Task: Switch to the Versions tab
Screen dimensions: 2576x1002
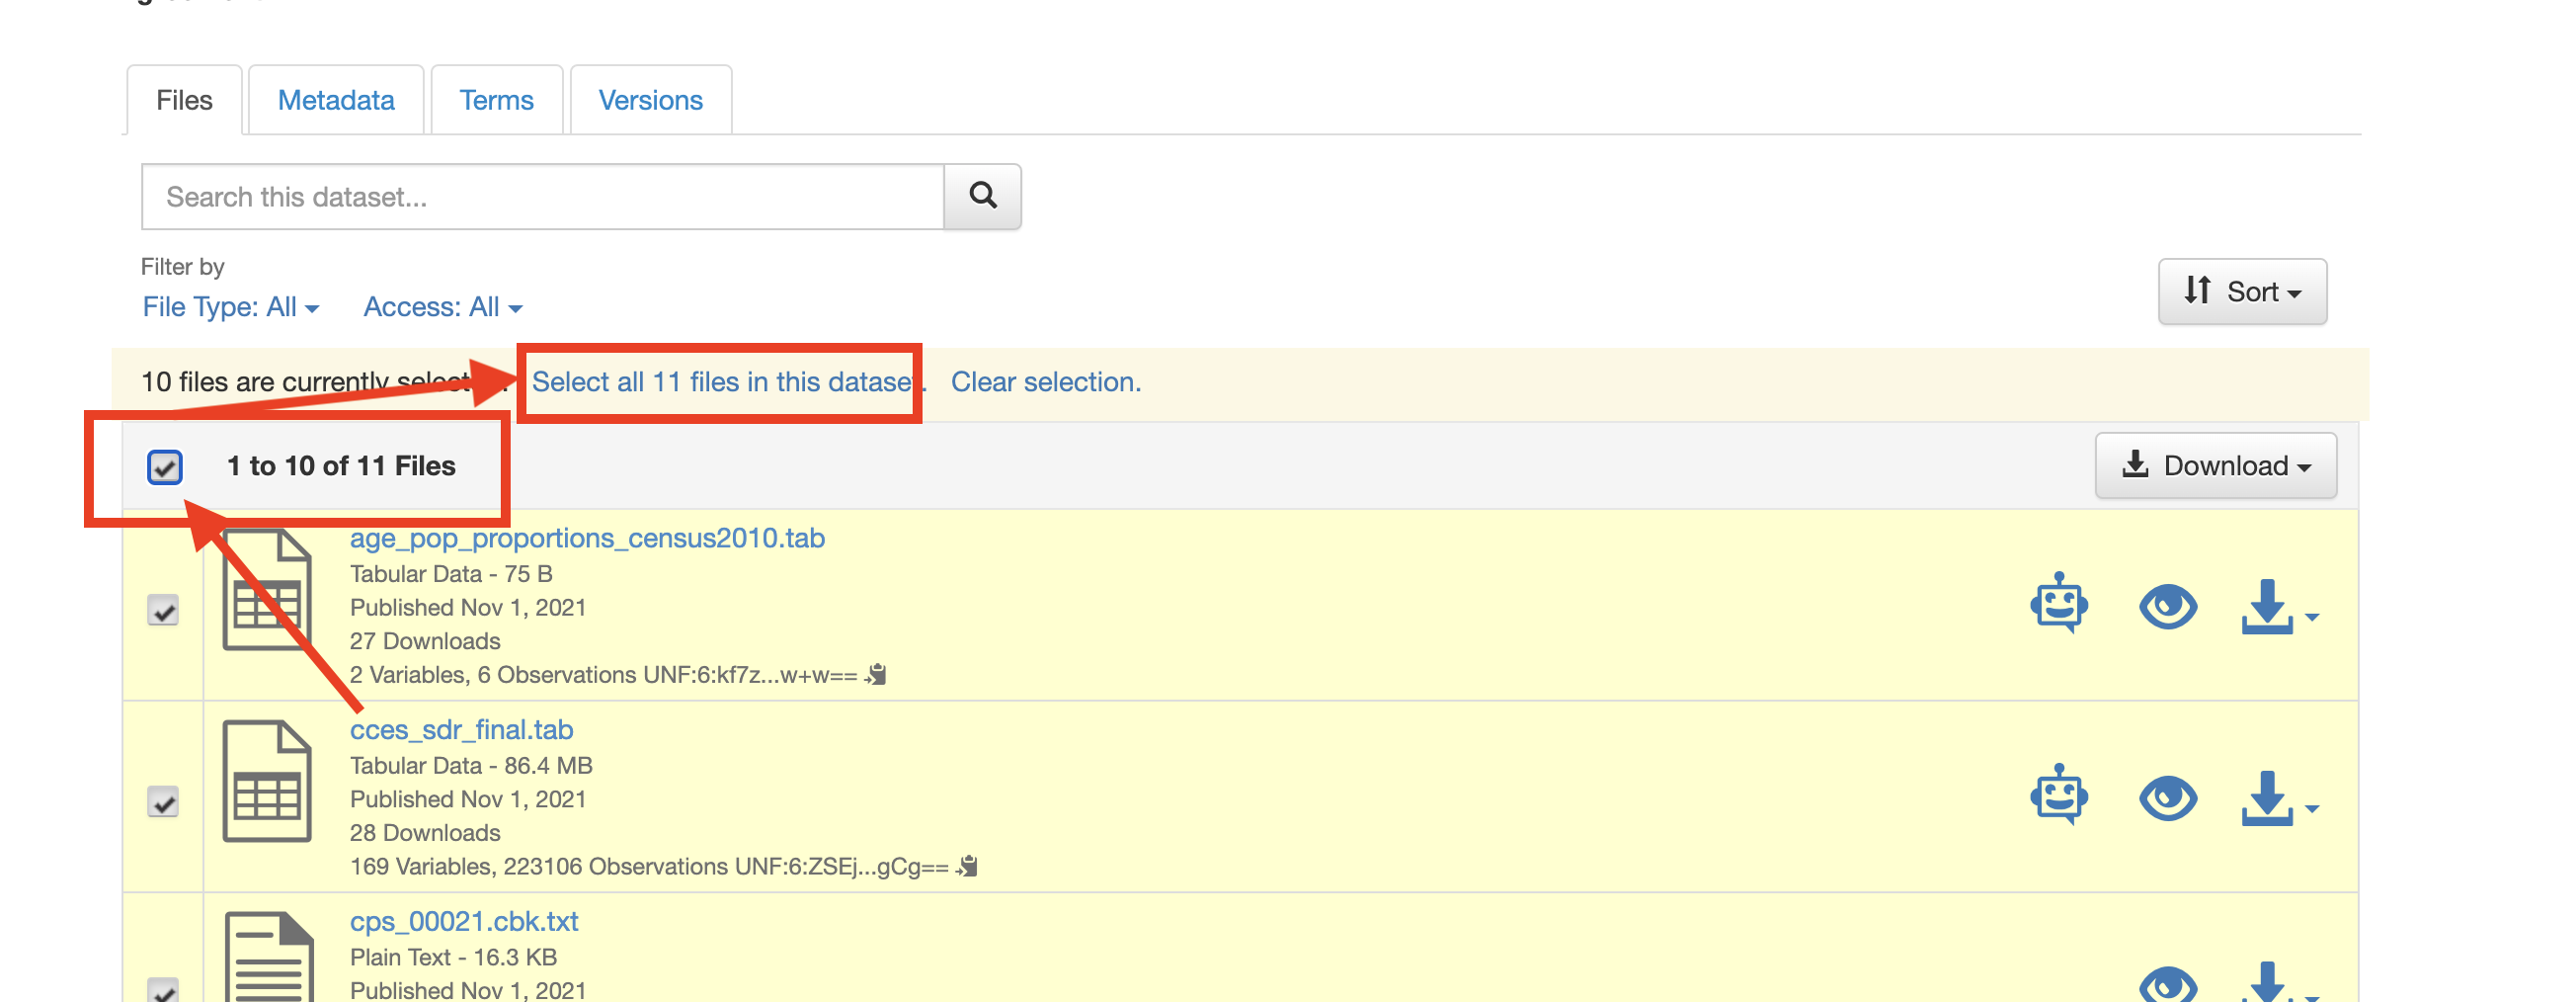Action: pyautogui.click(x=650, y=100)
